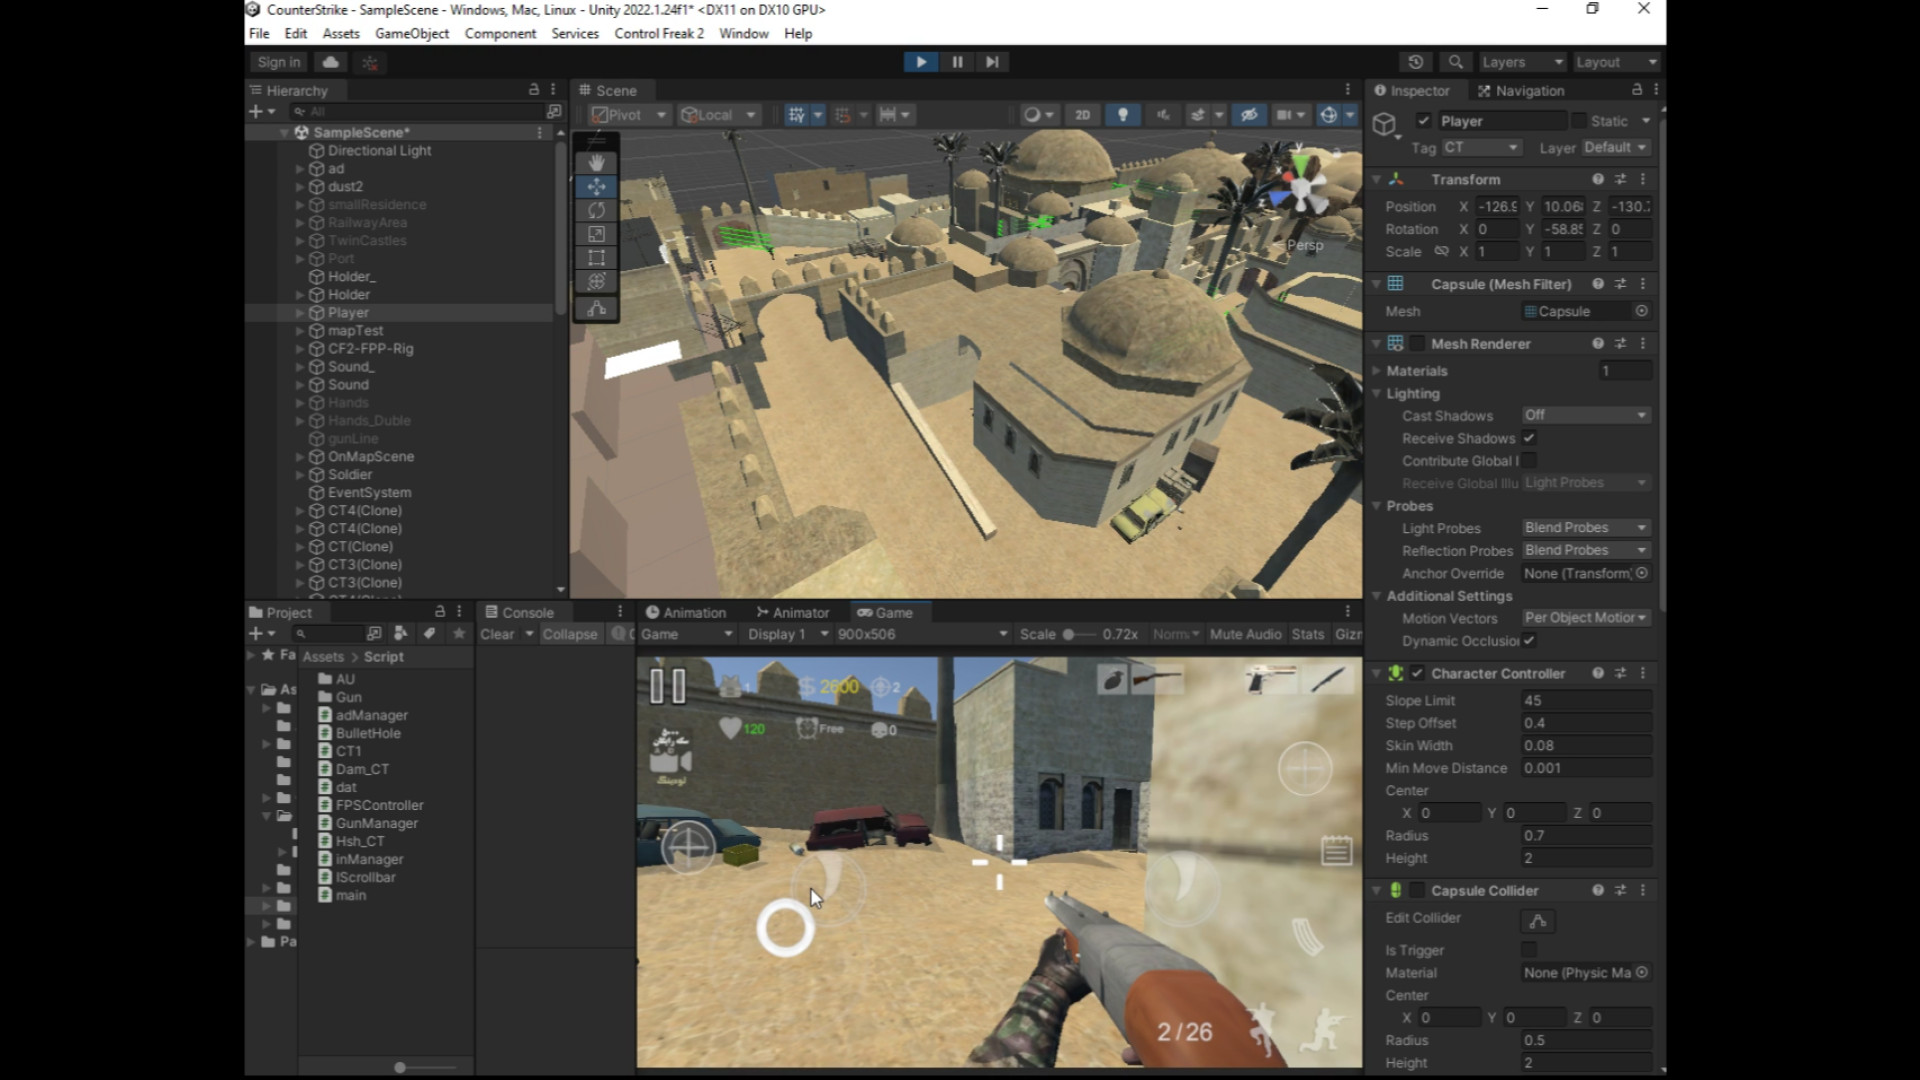
Task: Toggle the Is Trigger checkbox
Action: pos(1529,950)
